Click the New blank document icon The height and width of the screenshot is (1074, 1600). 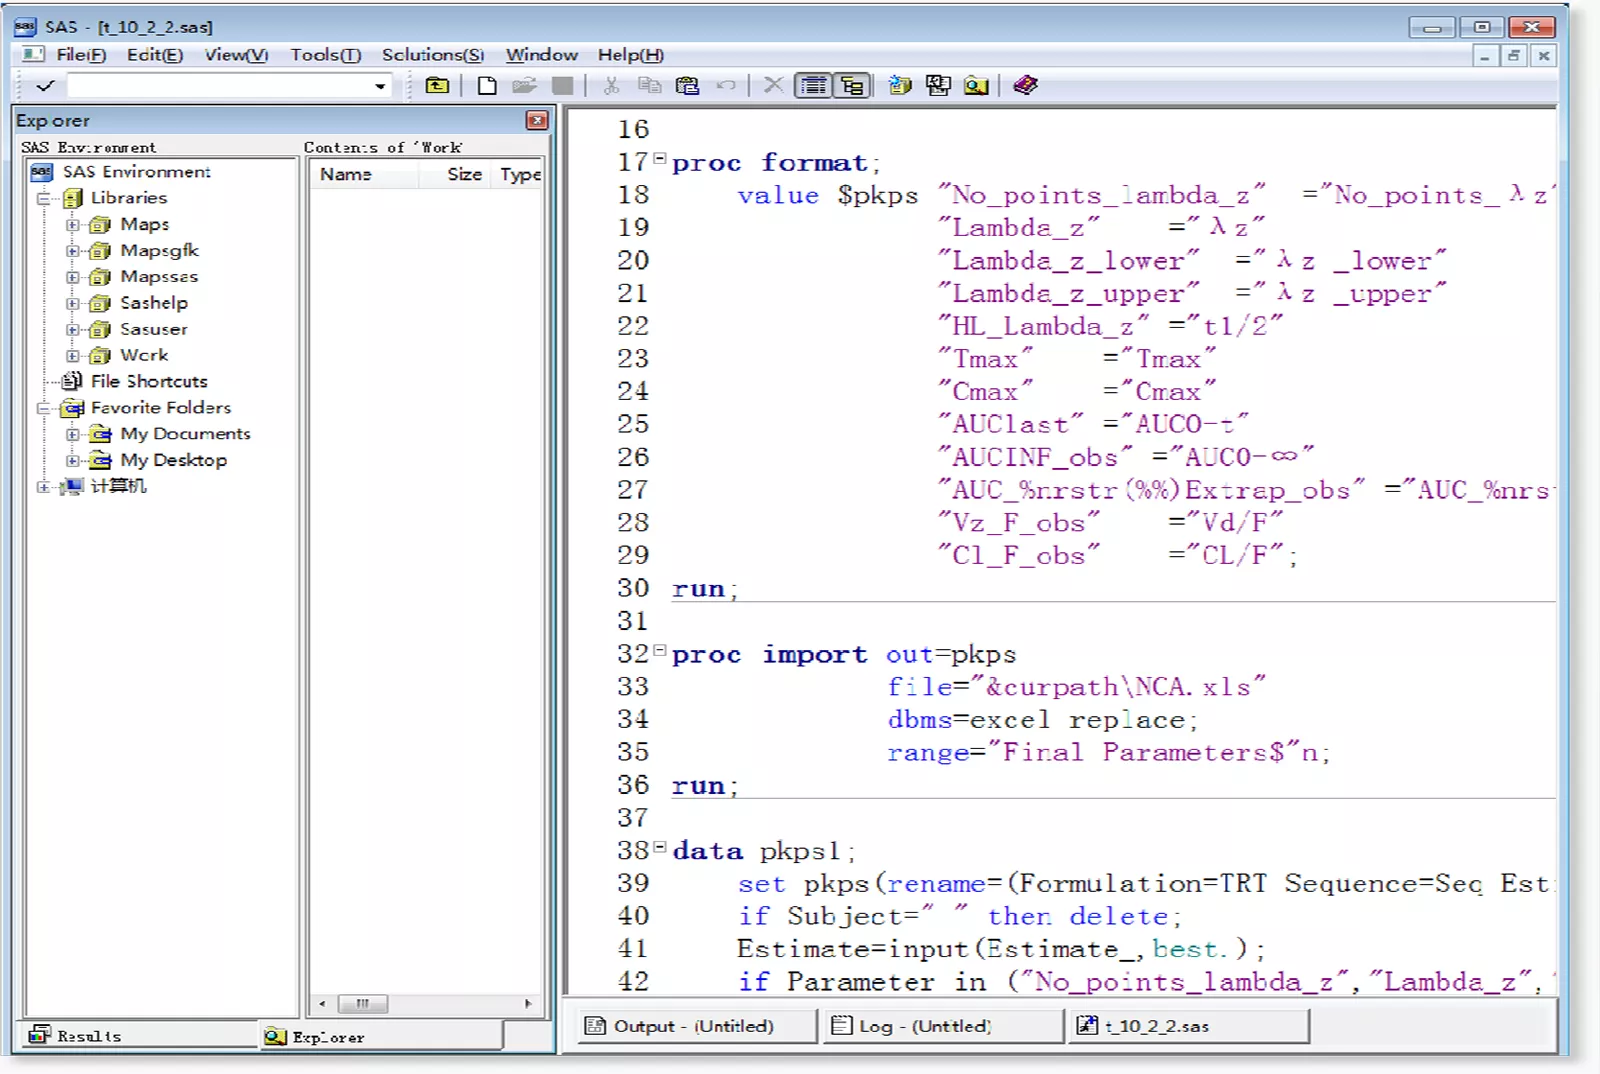tap(487, 85)
